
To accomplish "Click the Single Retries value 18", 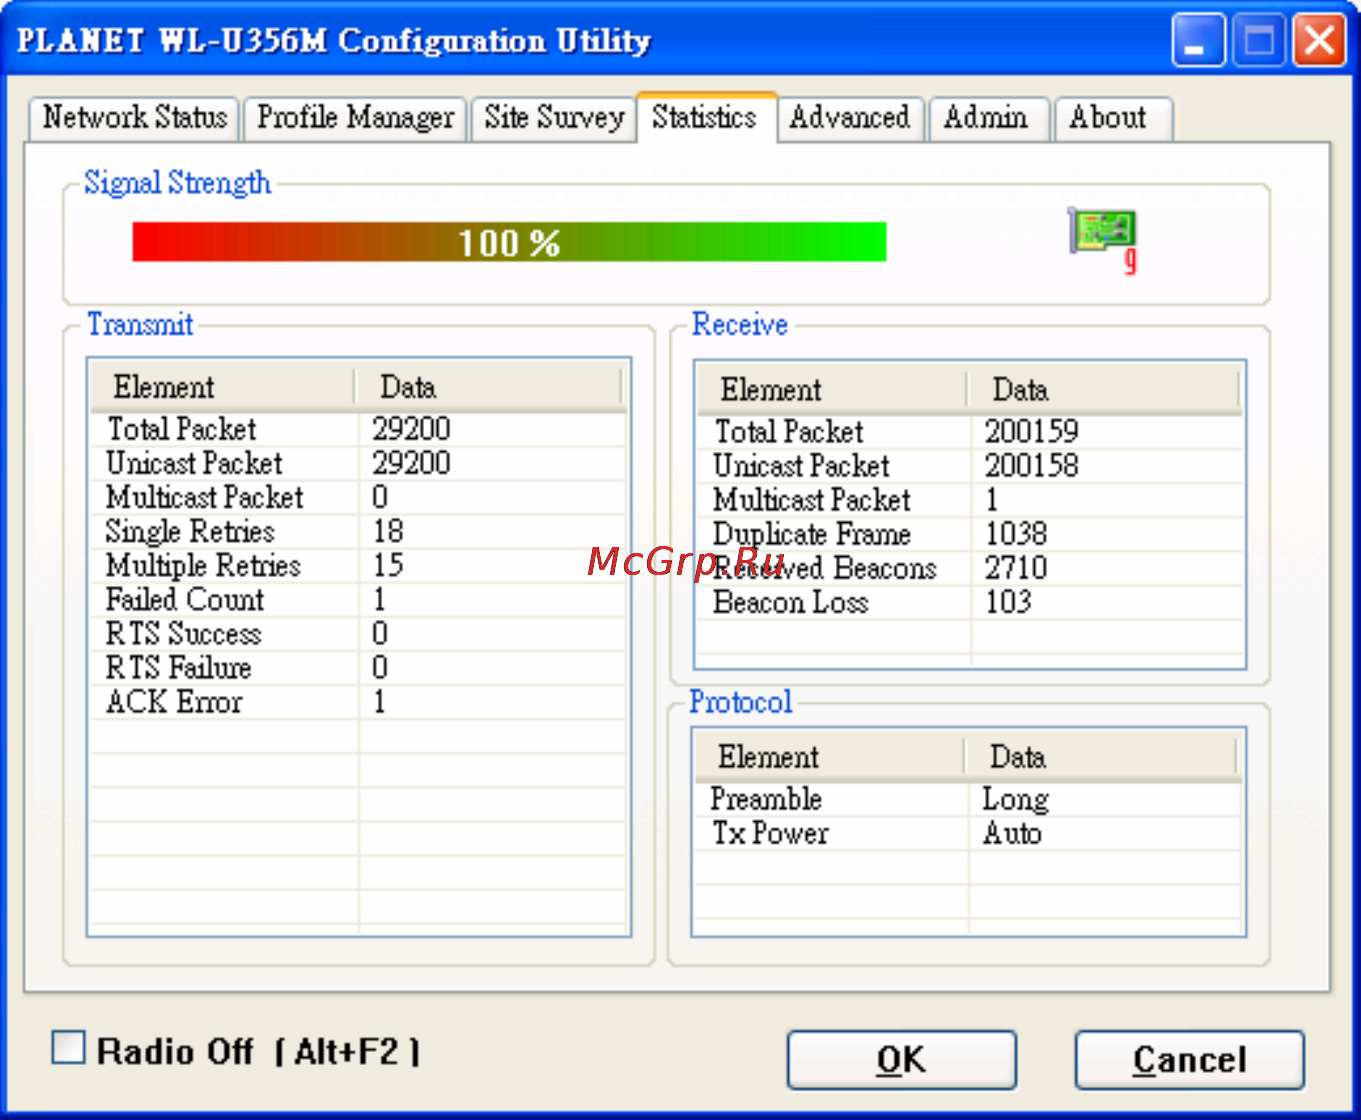I will click(388, 531).
